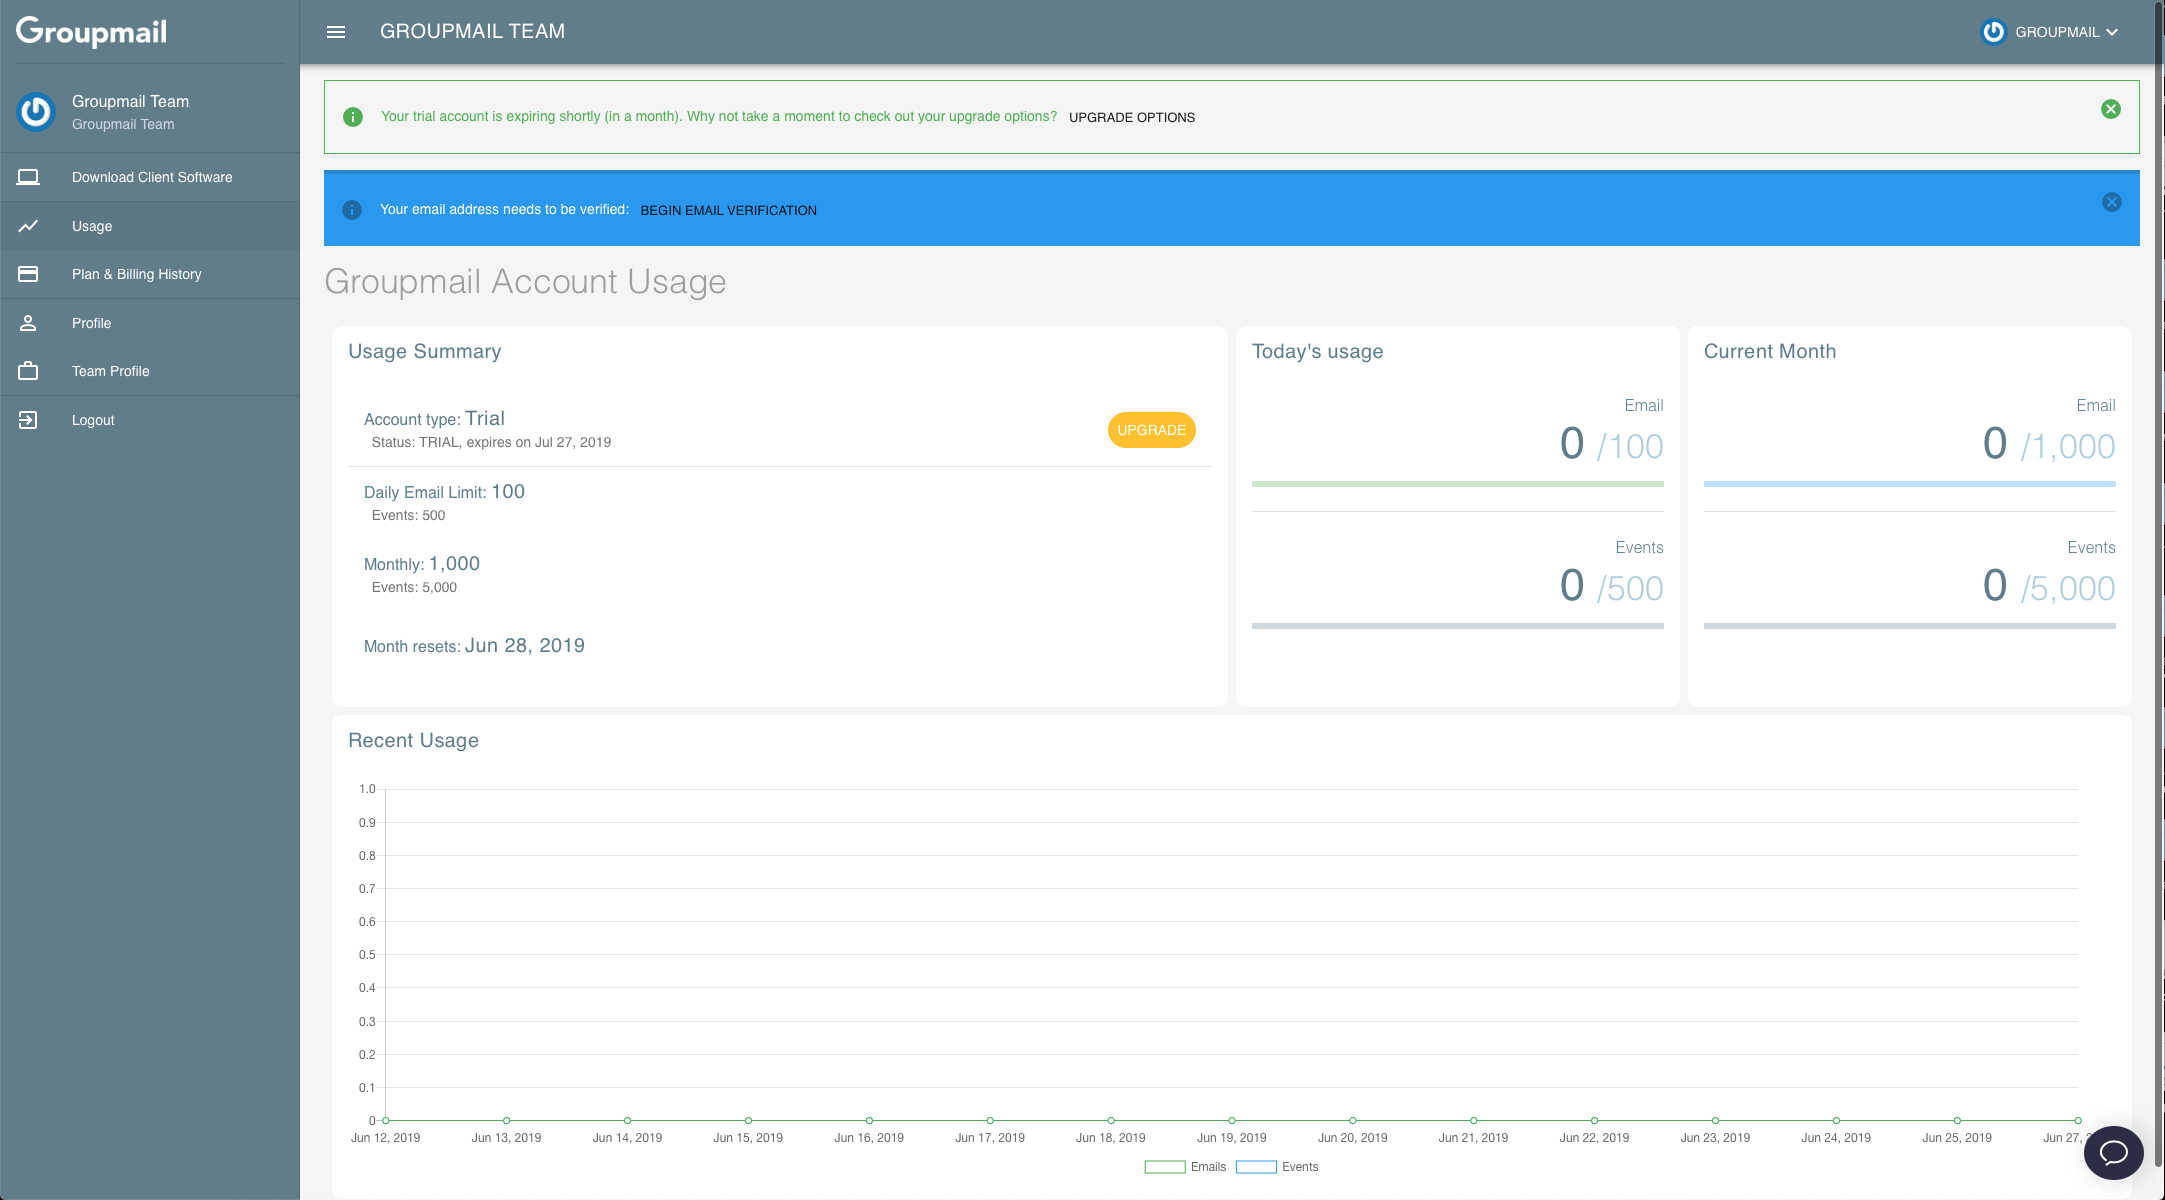
Task: Toggle the Emails legend in Recent Usage chart
Action: [x=1186, y=1167]
